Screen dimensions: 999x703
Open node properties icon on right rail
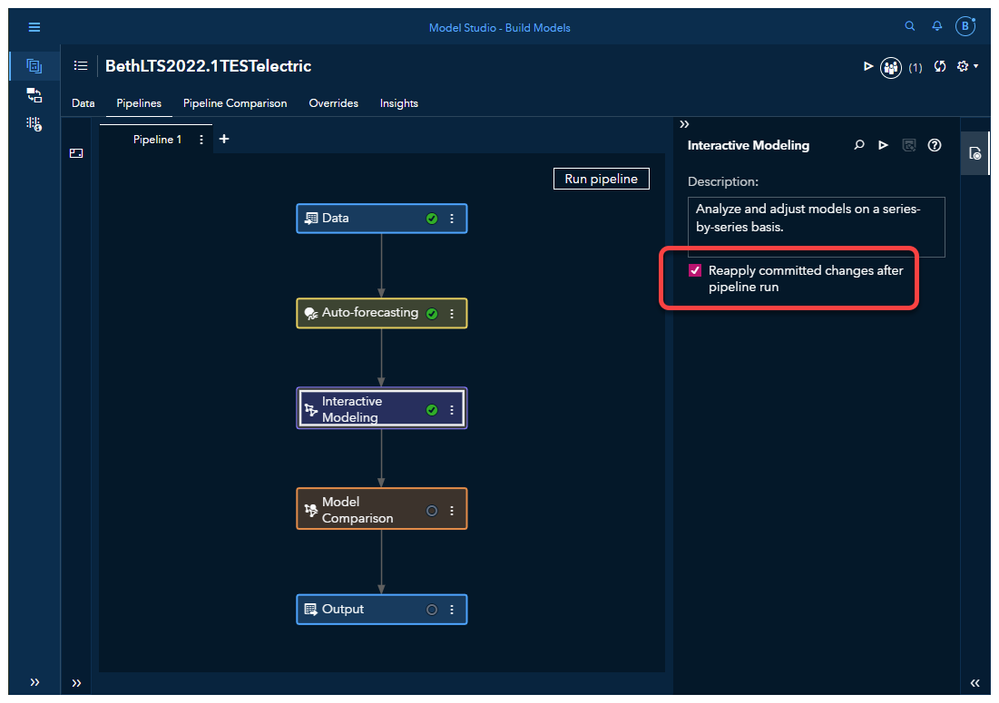click(975, 153)
